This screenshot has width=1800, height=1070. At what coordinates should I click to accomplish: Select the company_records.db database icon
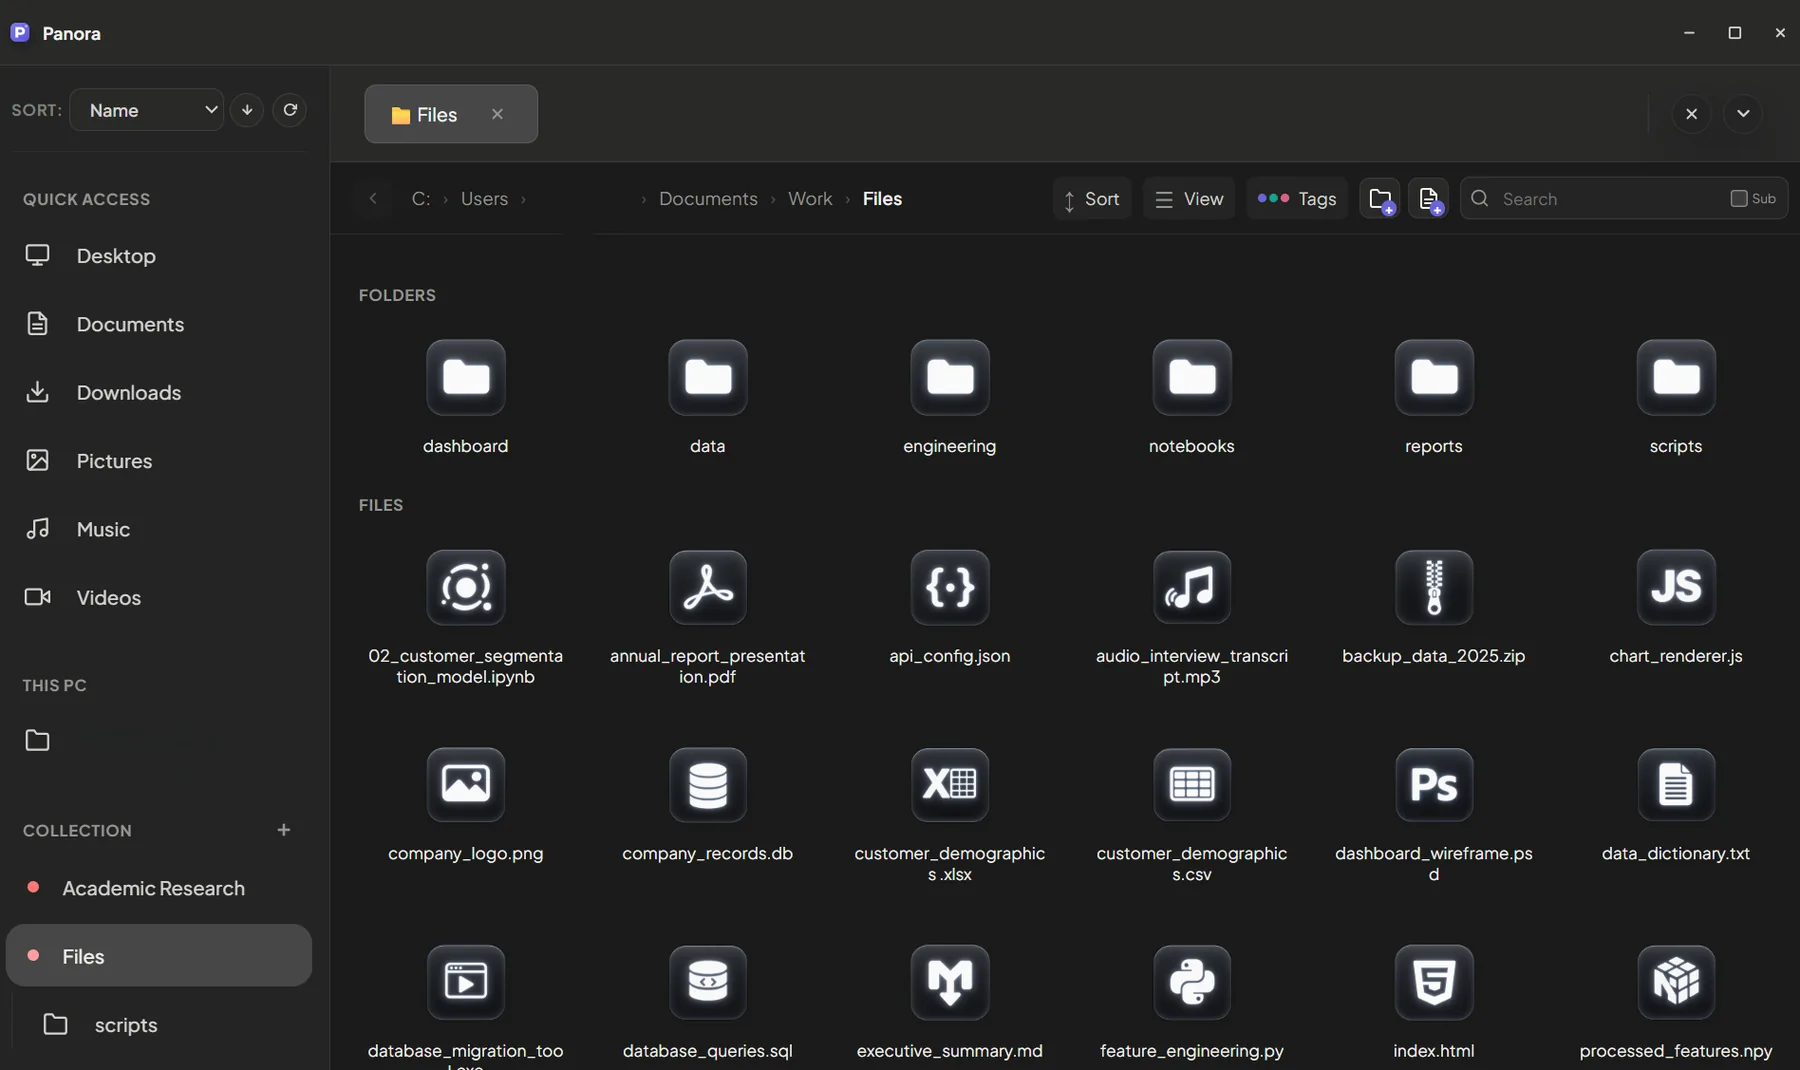[x=708, y=785]
